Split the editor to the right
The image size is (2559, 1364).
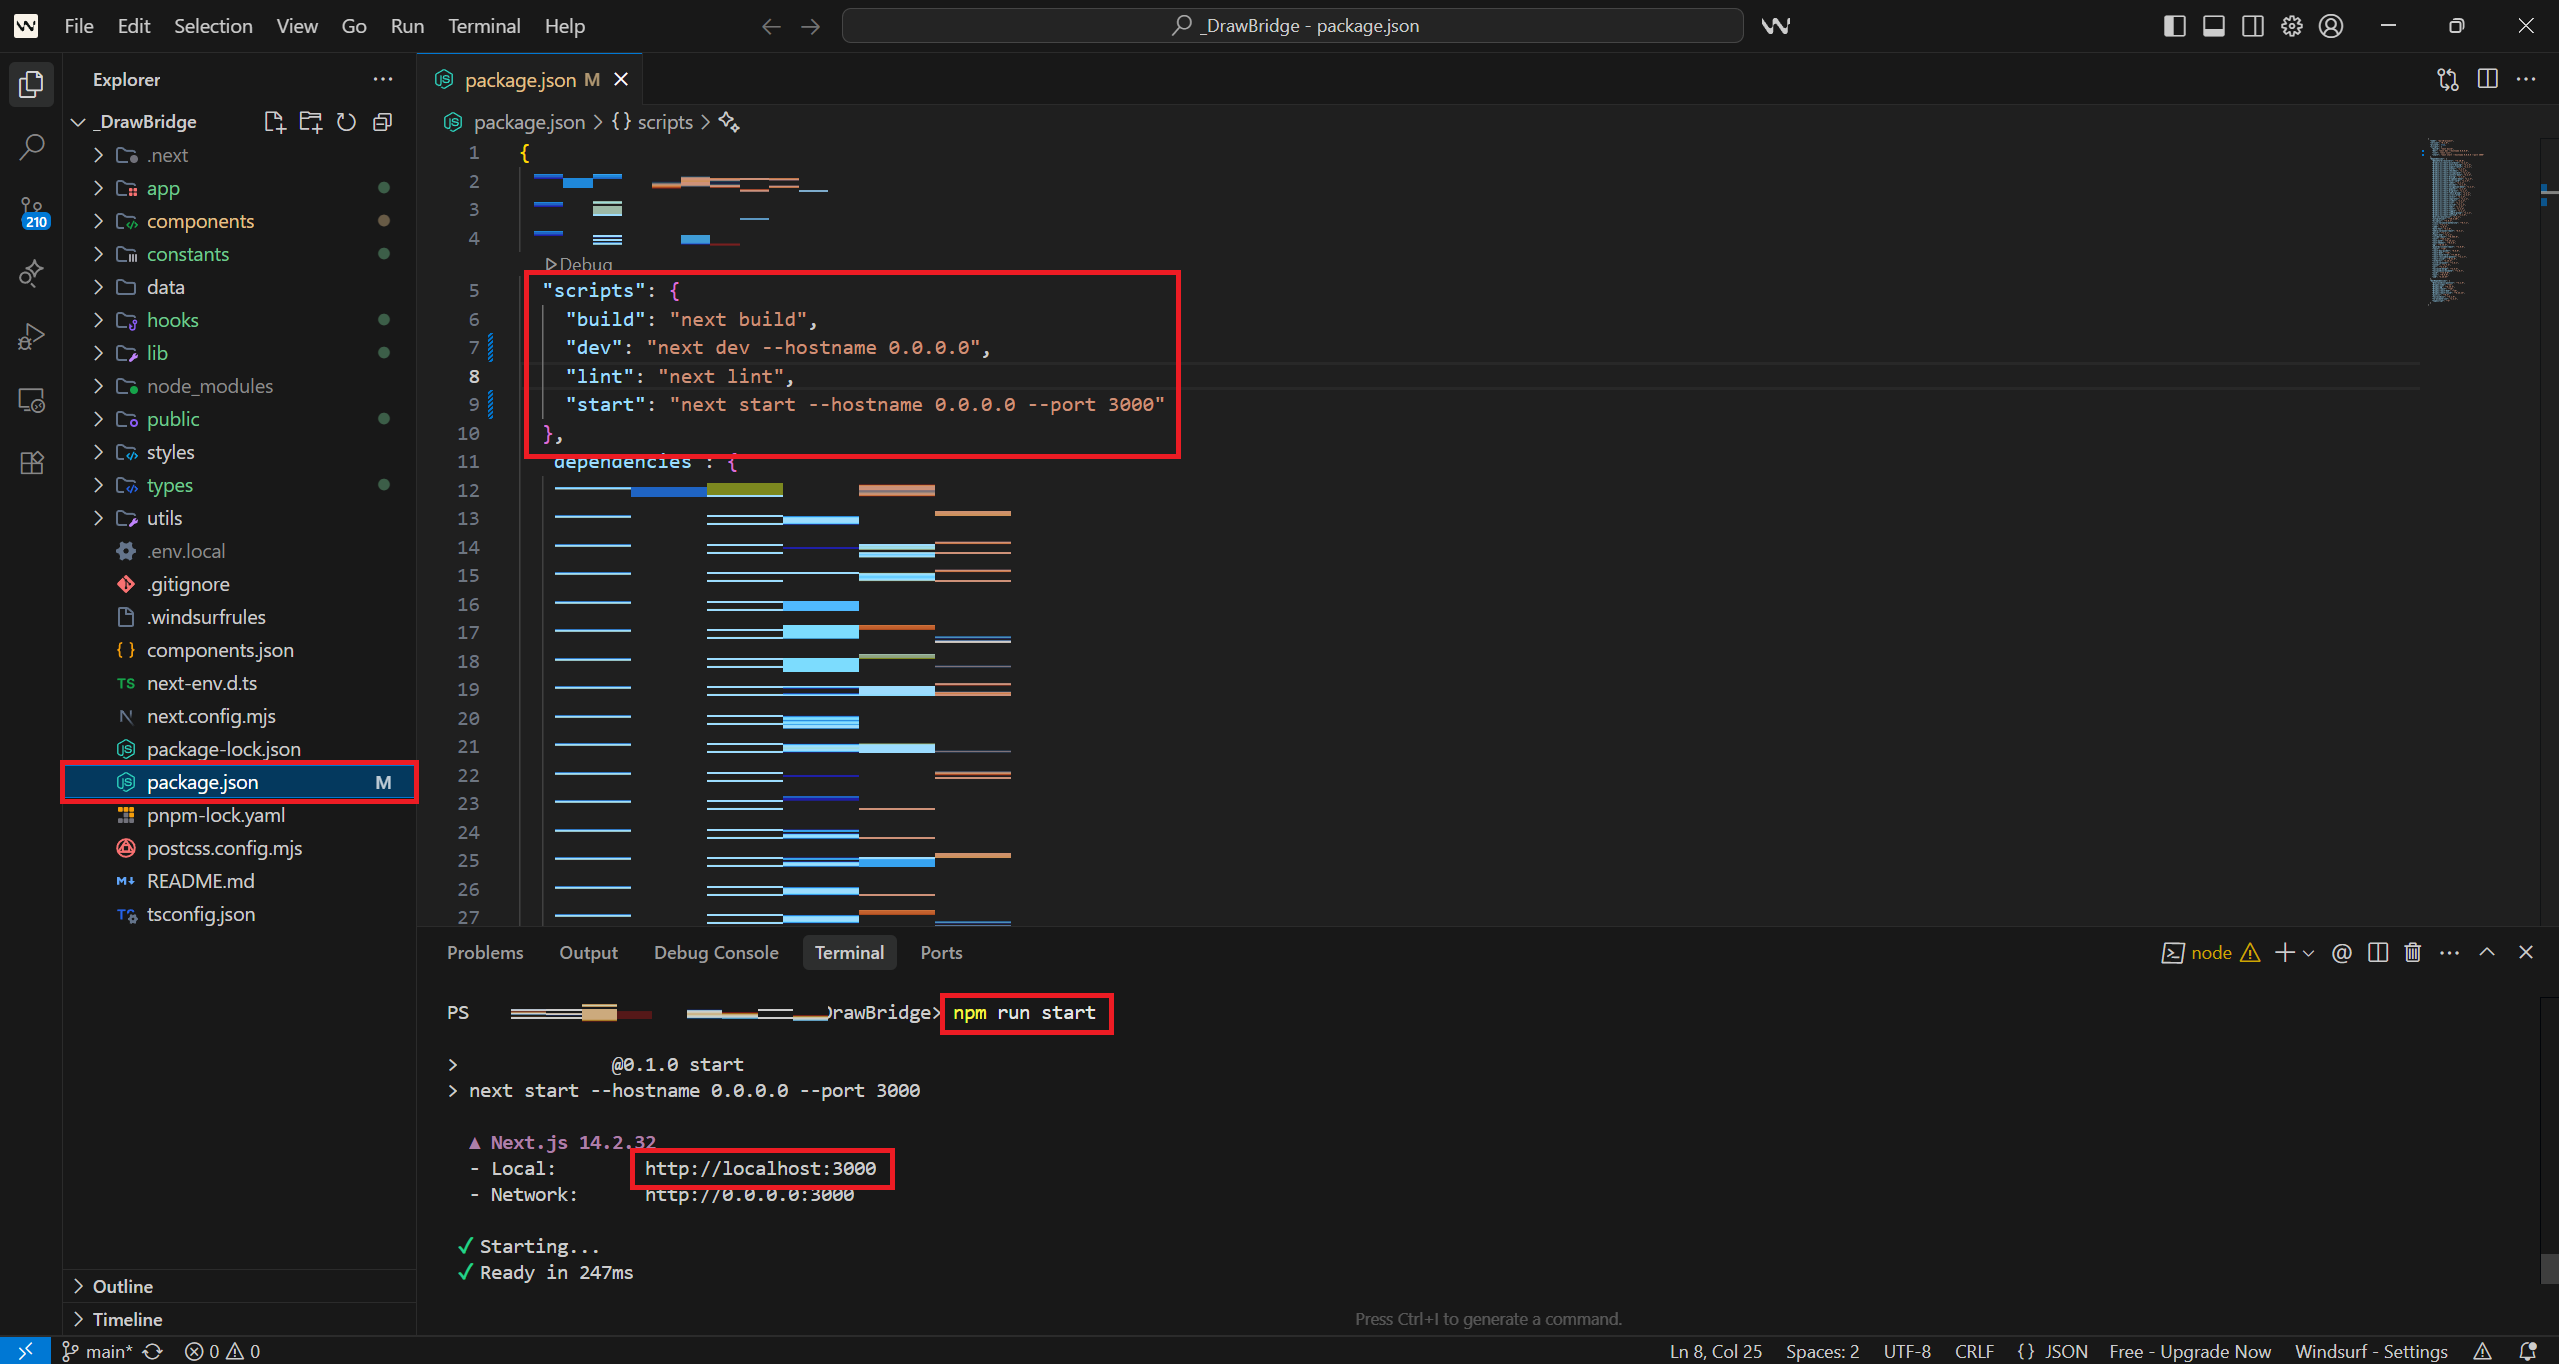click(2487, 79)
